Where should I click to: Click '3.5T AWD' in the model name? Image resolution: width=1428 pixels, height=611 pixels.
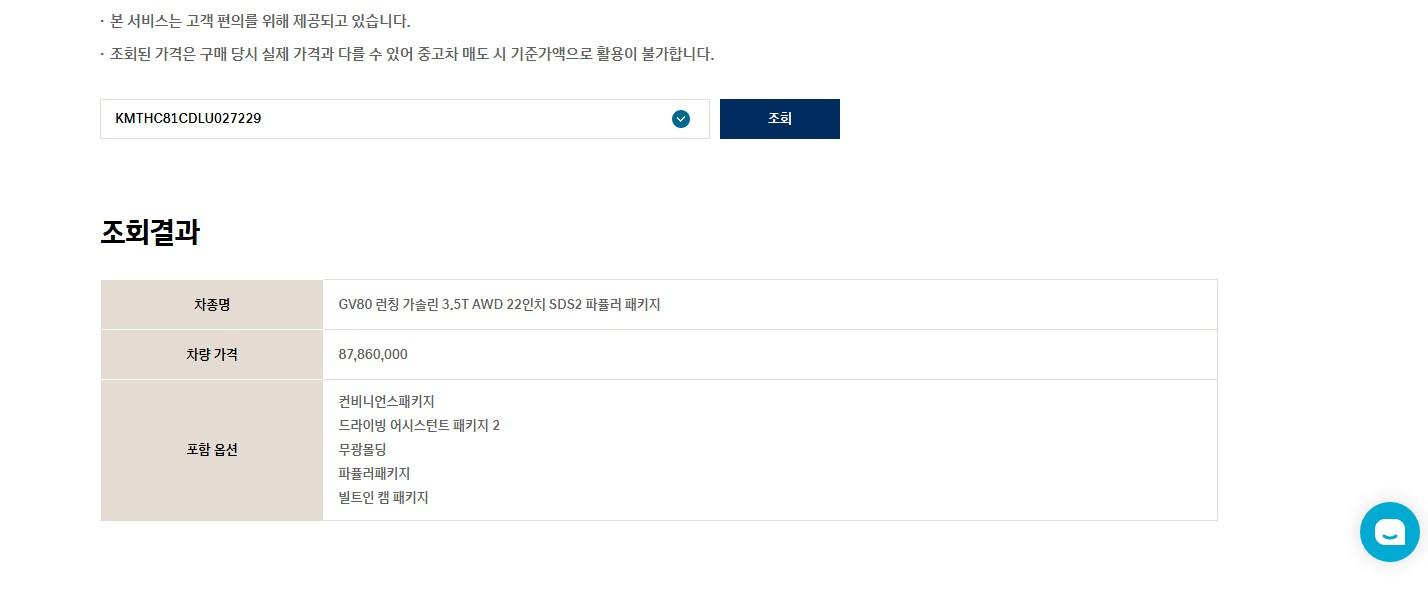click(x=473, y=305)
